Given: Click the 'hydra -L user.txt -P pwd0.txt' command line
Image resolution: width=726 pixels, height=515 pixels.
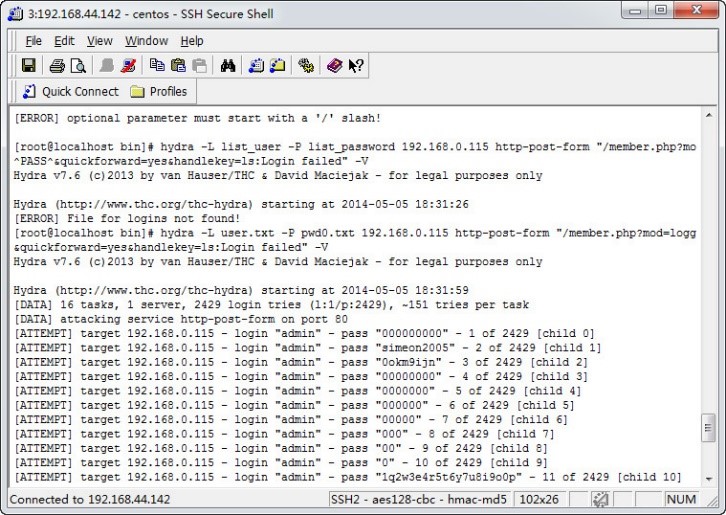Looking at the screenshot, I should click(x=355, y=232).
